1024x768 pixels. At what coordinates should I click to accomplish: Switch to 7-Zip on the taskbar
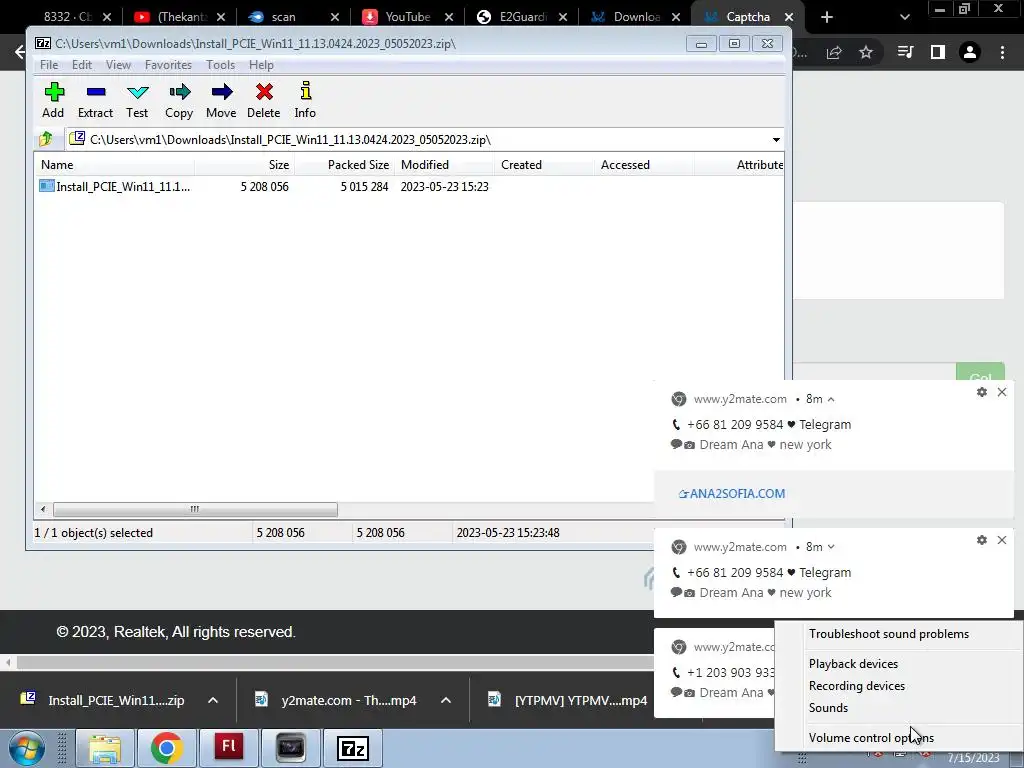click(x=353, y=748)
